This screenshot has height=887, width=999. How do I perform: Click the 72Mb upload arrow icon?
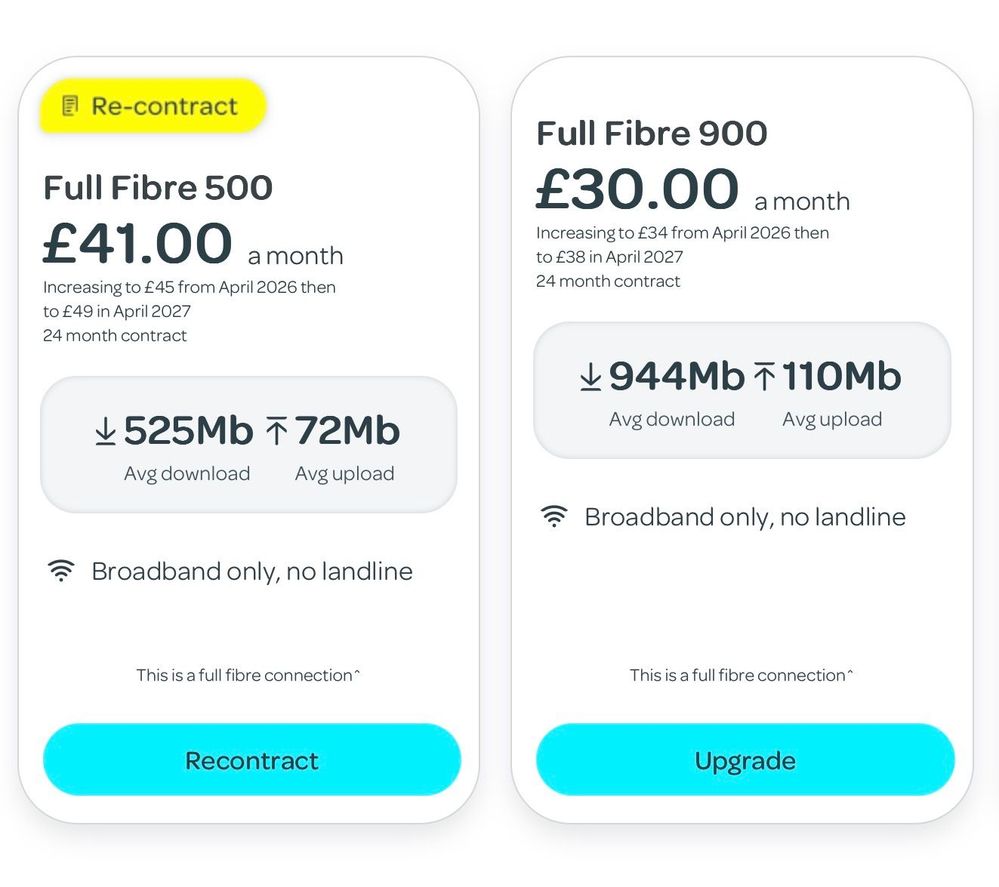coord(277,431)
